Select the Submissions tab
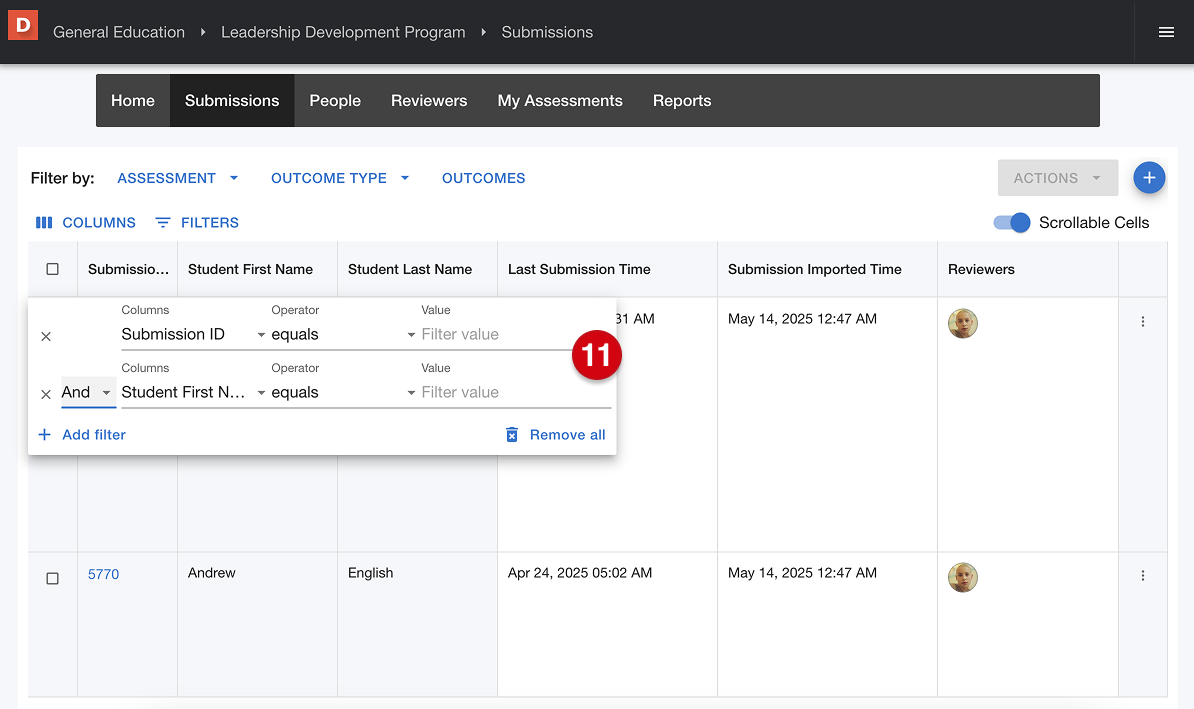The height and width of the screenshot is (709, 1194). (231, 101)
